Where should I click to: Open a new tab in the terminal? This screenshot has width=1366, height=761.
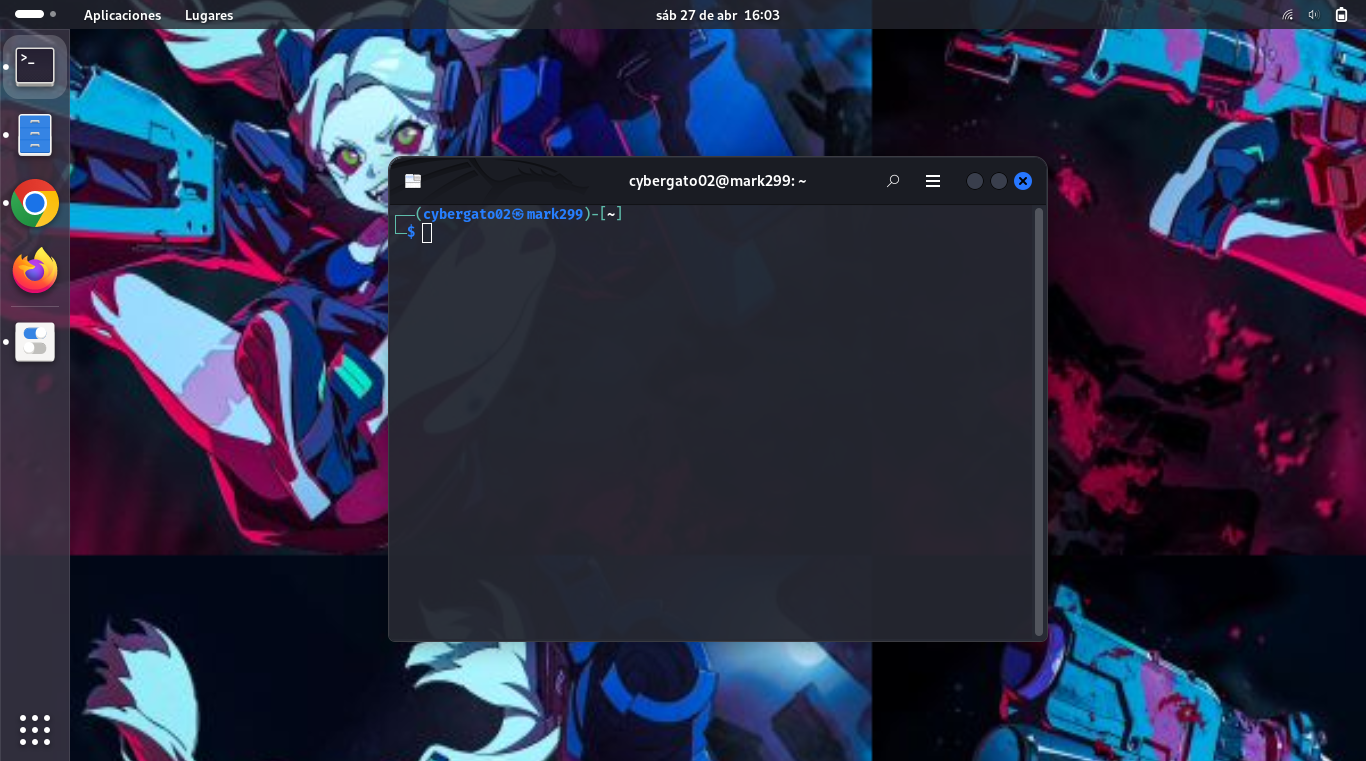pyautogui.click(x=413, y=181)
